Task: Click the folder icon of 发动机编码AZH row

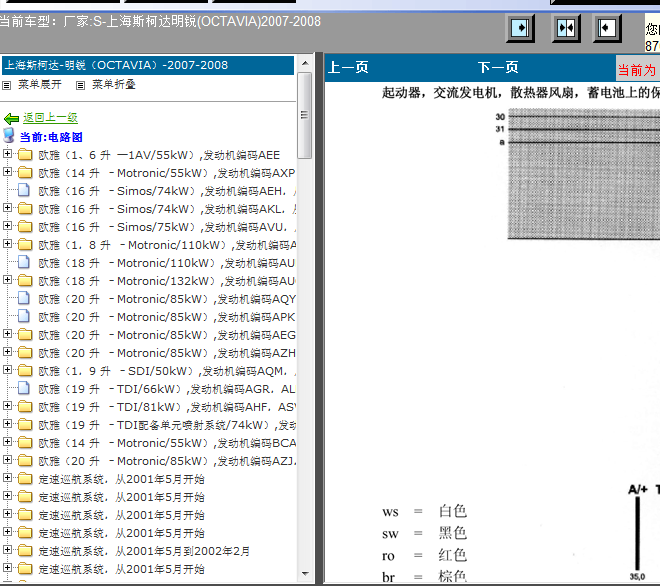Action: point(25,352)
